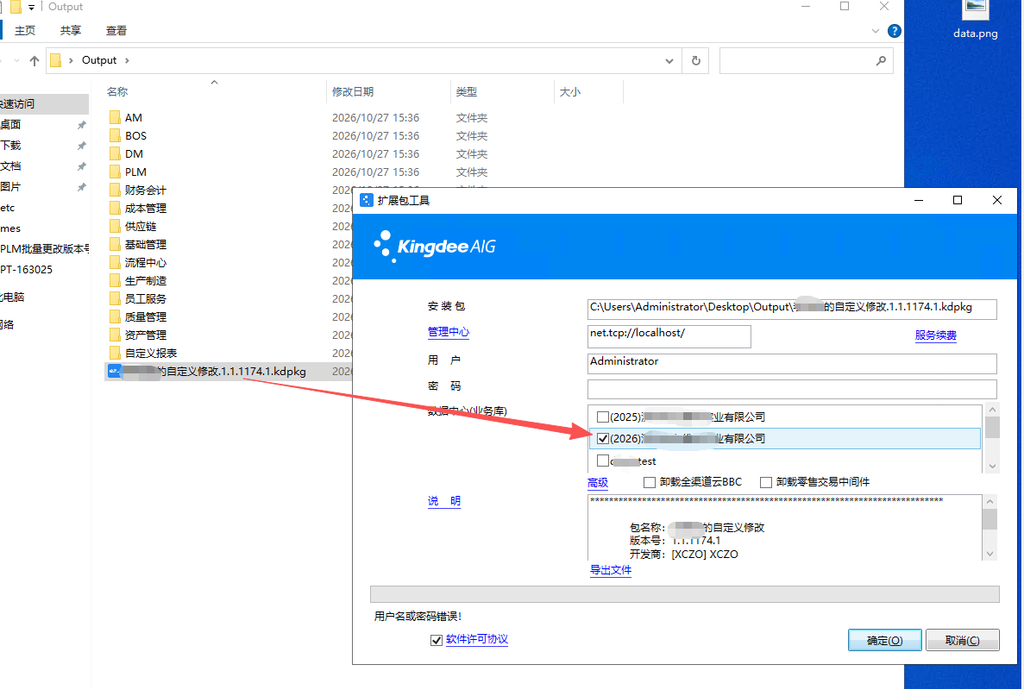Screen dimensions: 1024x689
Task: Click the Explorer search magnifier icon
Action: pyautogui.click(x=881, y=61)
